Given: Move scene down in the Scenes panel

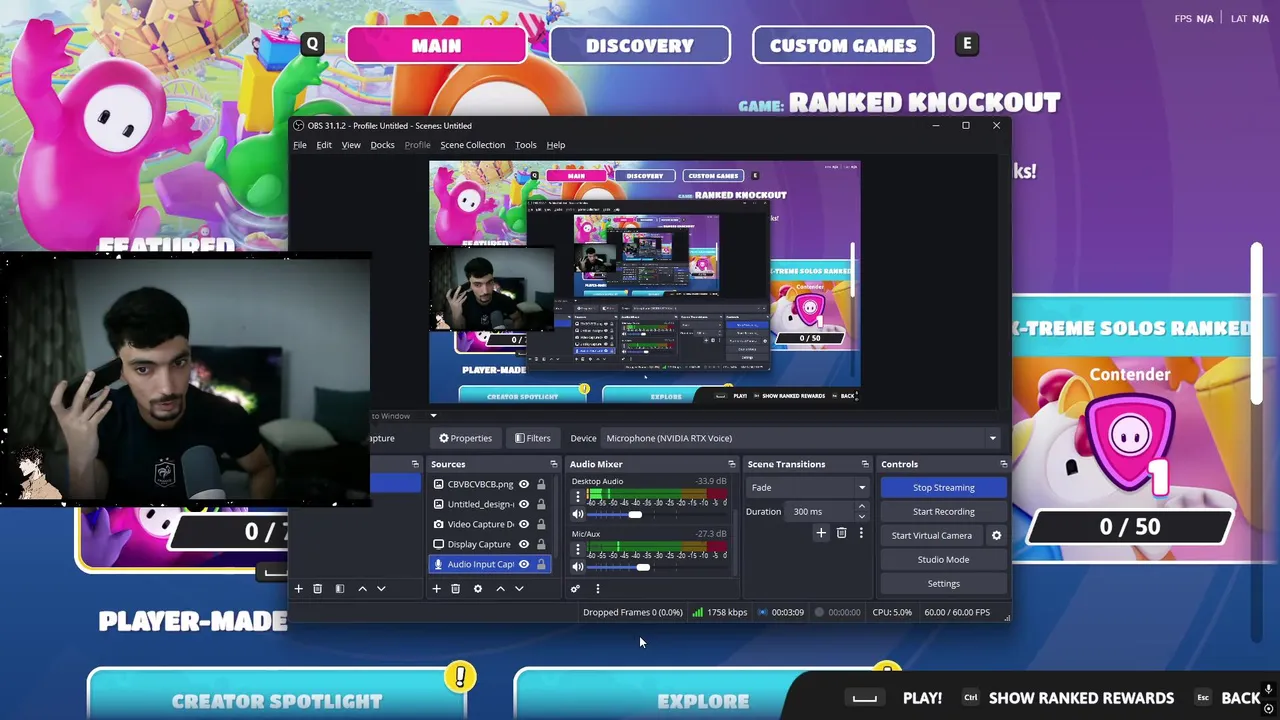Looking at the screenshot, I should click(381, 589).
